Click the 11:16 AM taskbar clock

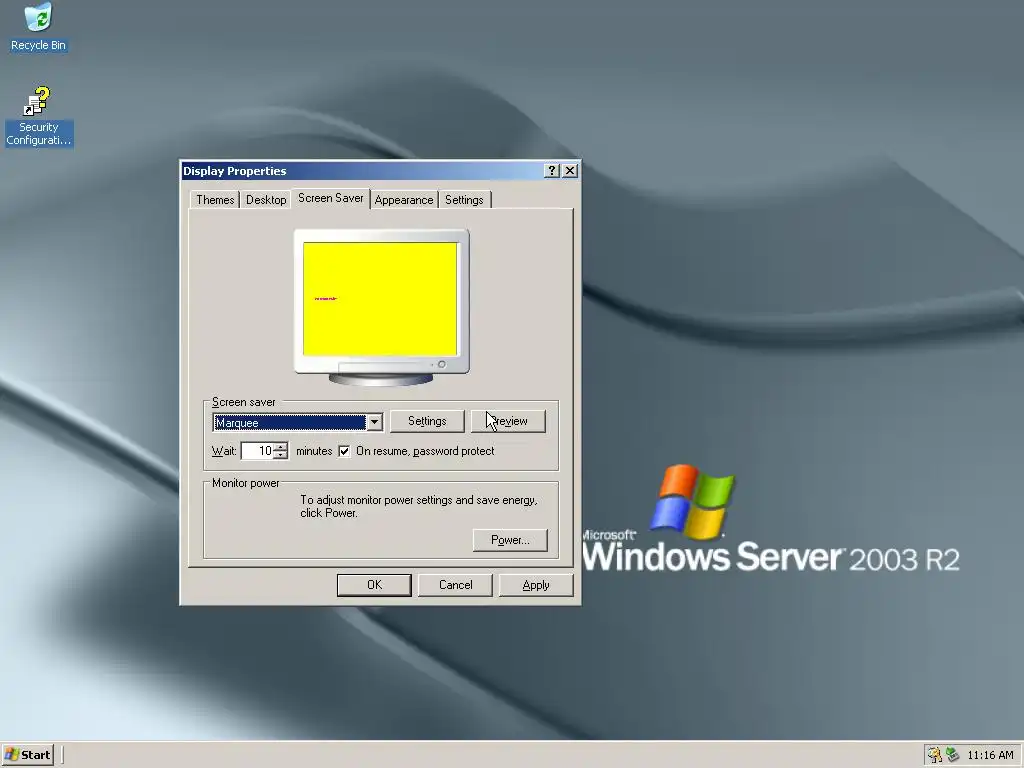point(990,755)
